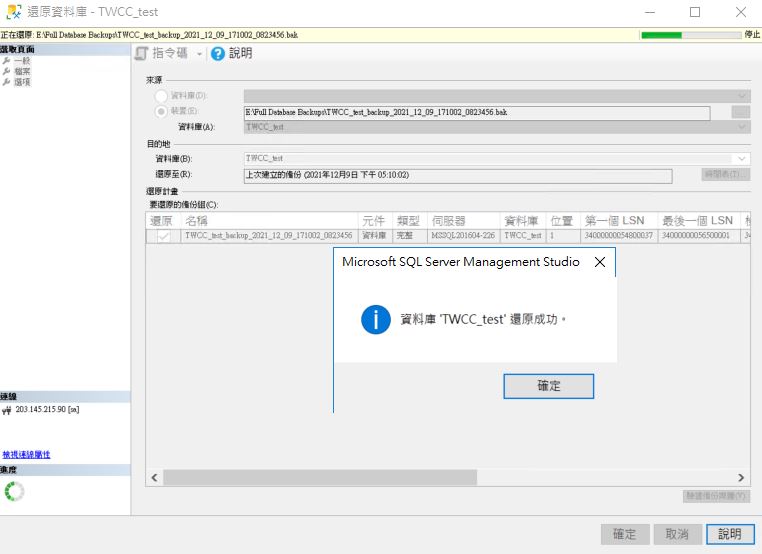Click the 元件 column header
The image size is (762, 554).
[x=375, y=221]
